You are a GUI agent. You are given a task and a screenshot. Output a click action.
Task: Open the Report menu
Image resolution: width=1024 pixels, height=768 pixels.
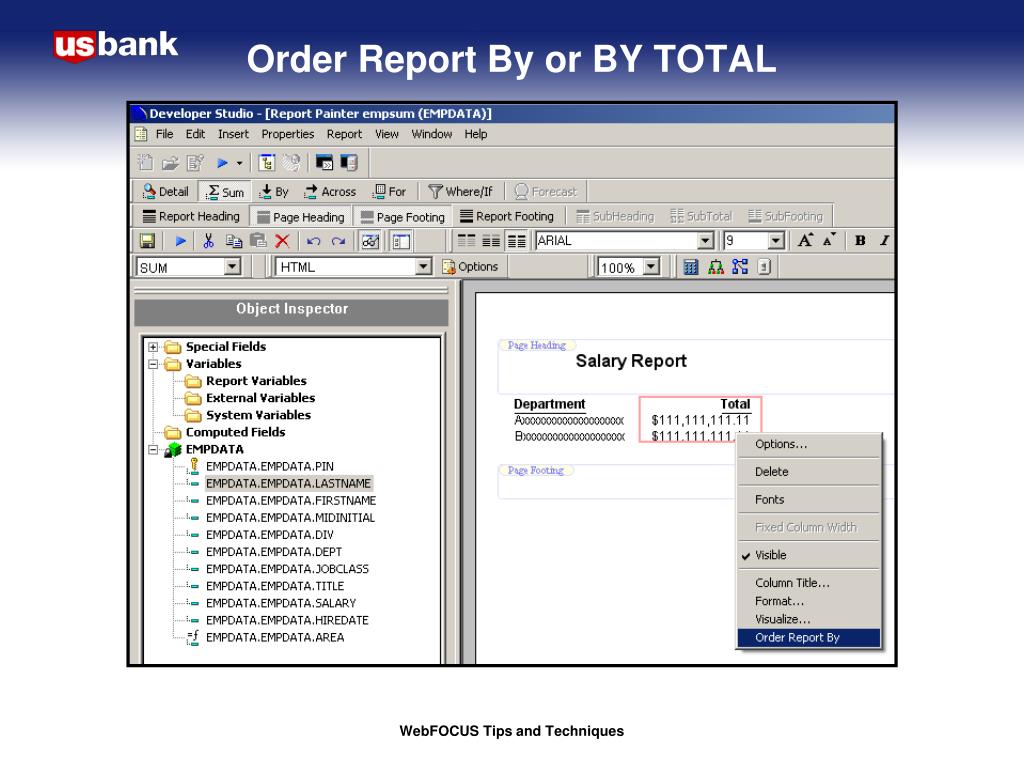(x=344, y=134)
